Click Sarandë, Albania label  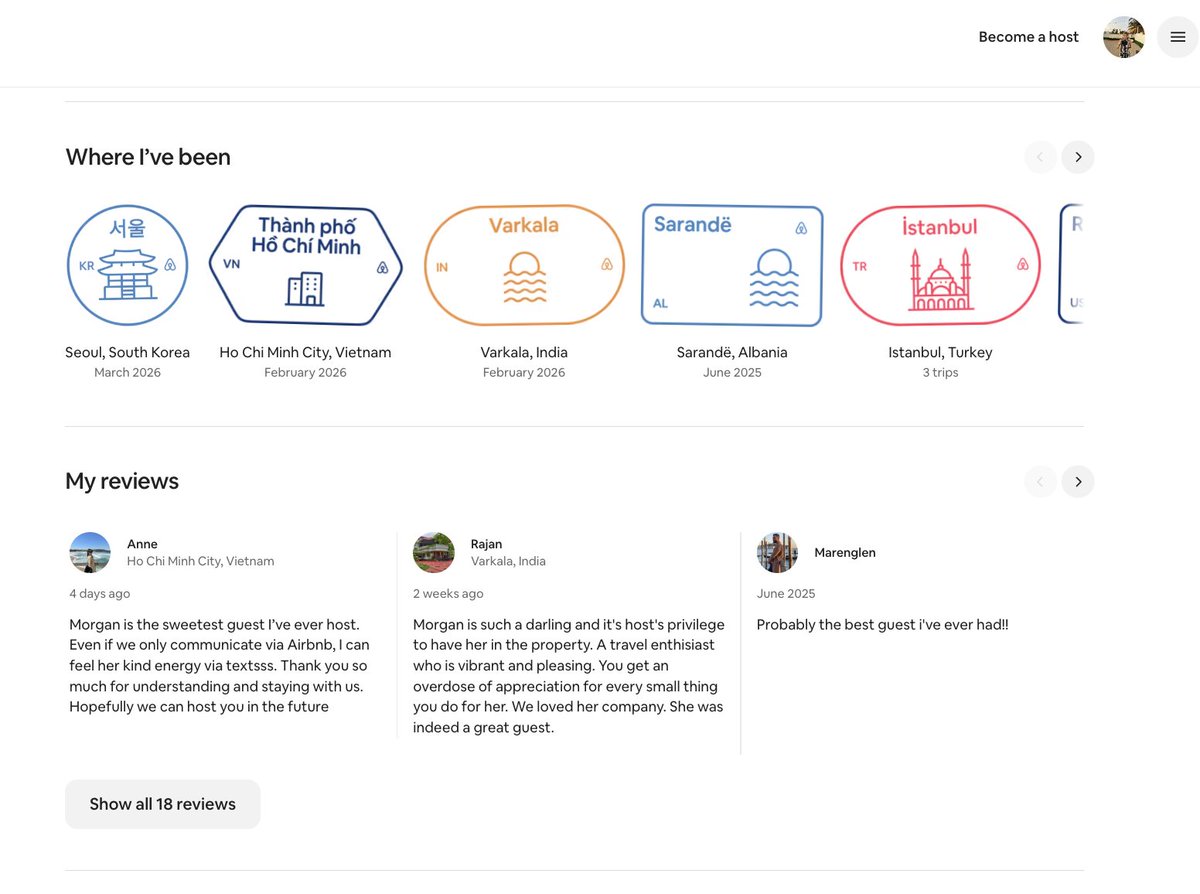[x=732, y=352]
